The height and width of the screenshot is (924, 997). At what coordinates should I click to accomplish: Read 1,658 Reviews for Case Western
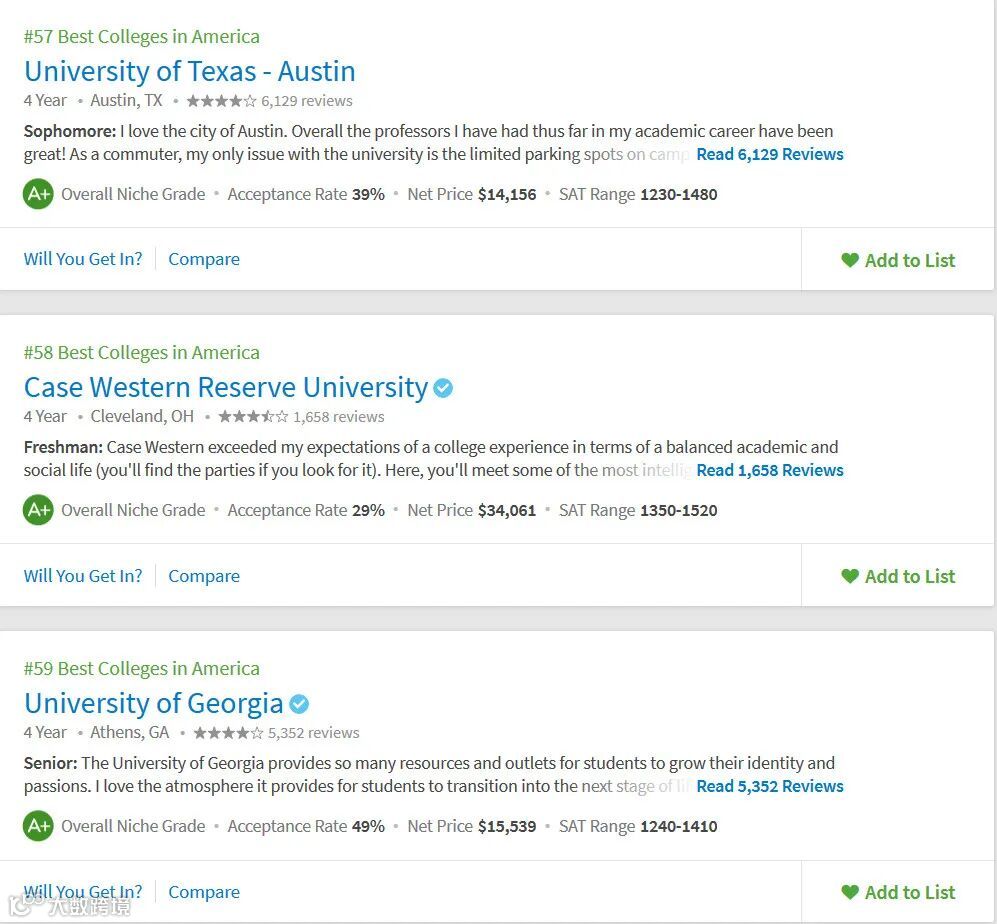pyautogui.click(x=769, y=470)
